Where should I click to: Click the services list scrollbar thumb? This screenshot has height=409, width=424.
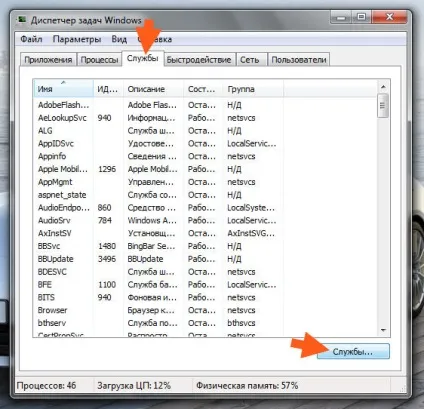[x=383, y=106]
